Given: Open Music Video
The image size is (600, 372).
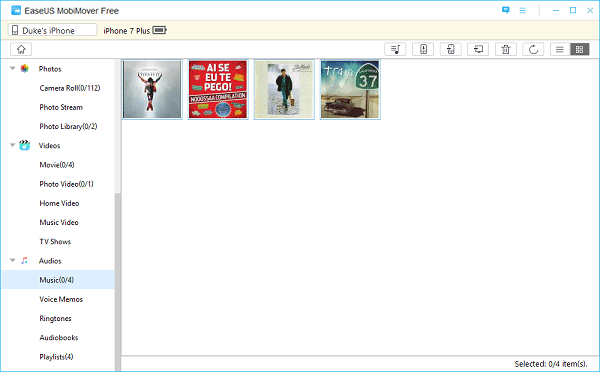Looking at the screenshot, I should click(59, 222).
